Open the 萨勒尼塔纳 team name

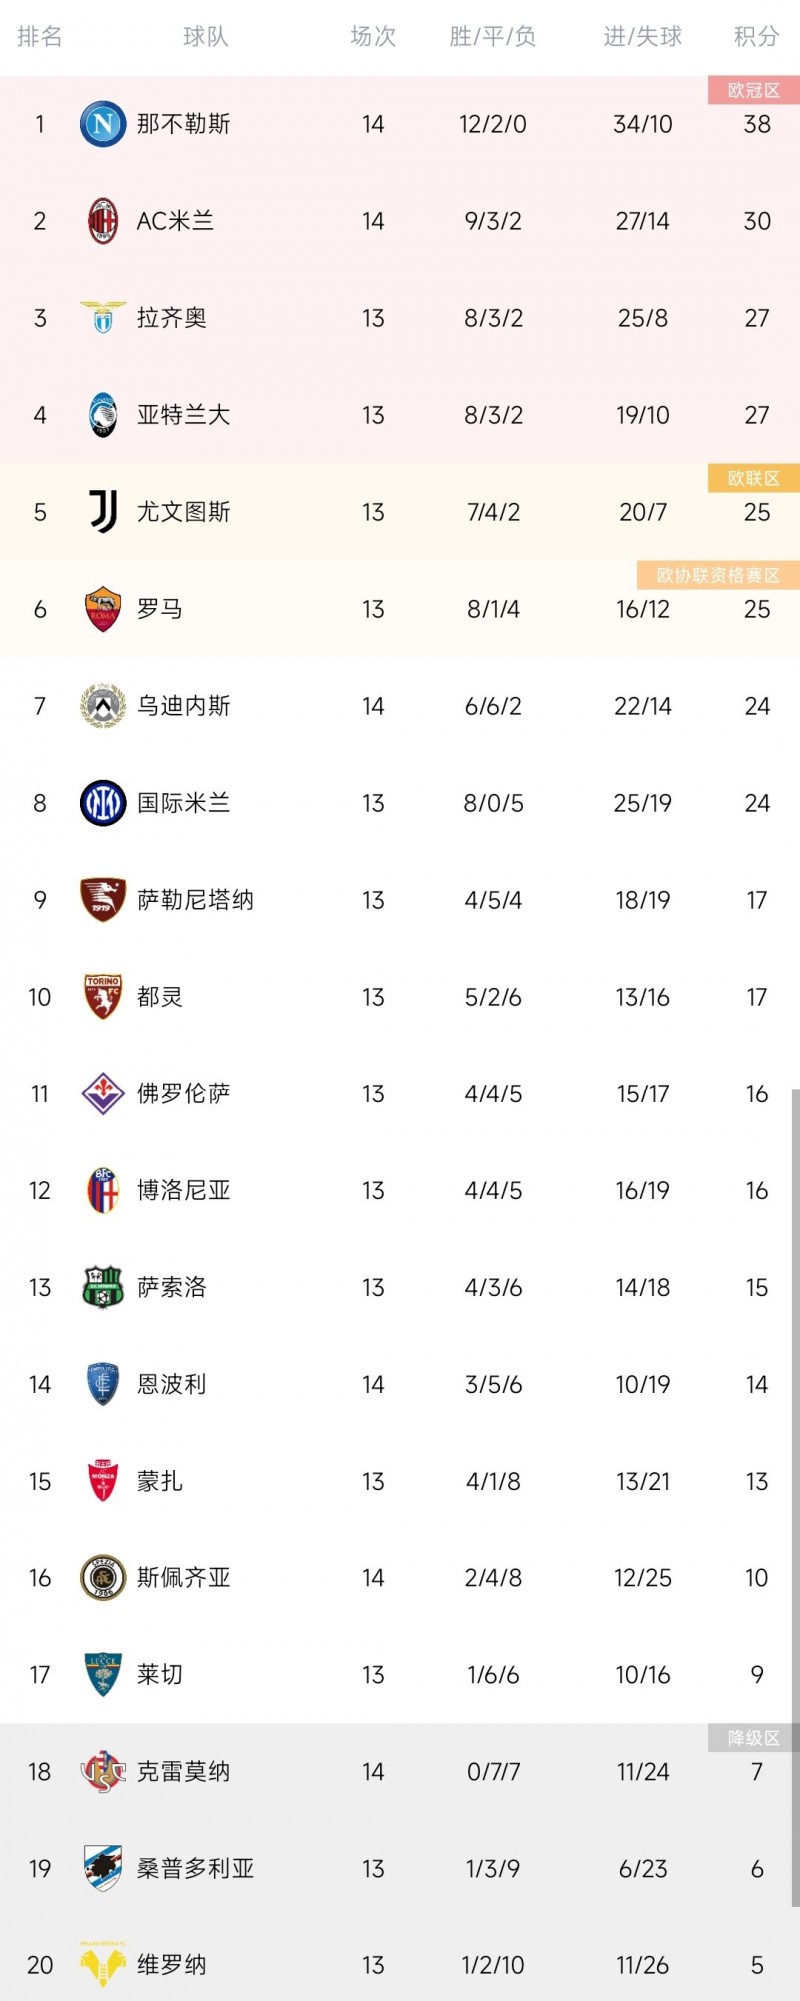[195, 900]
